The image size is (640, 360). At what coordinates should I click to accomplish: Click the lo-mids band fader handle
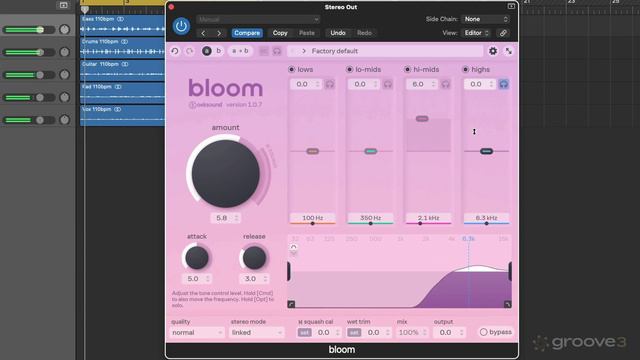pyautogui.click(x=371, y=151)
